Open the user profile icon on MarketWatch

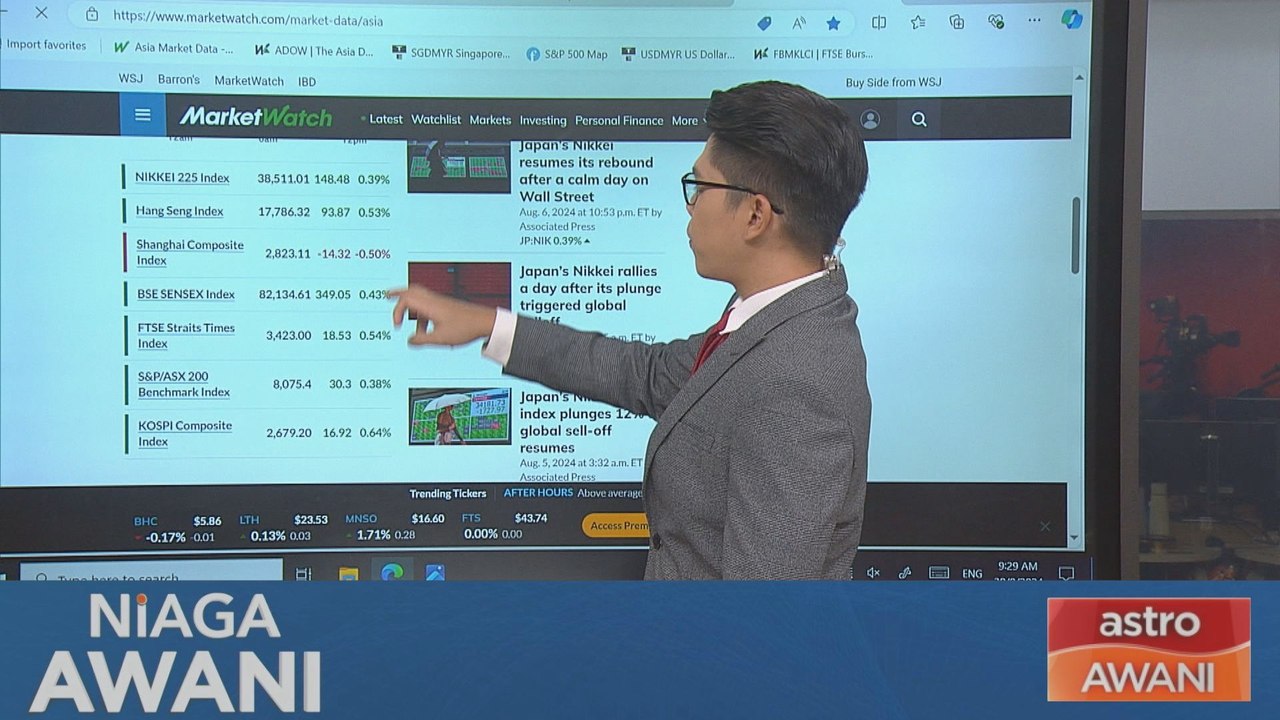coord(870,120)
